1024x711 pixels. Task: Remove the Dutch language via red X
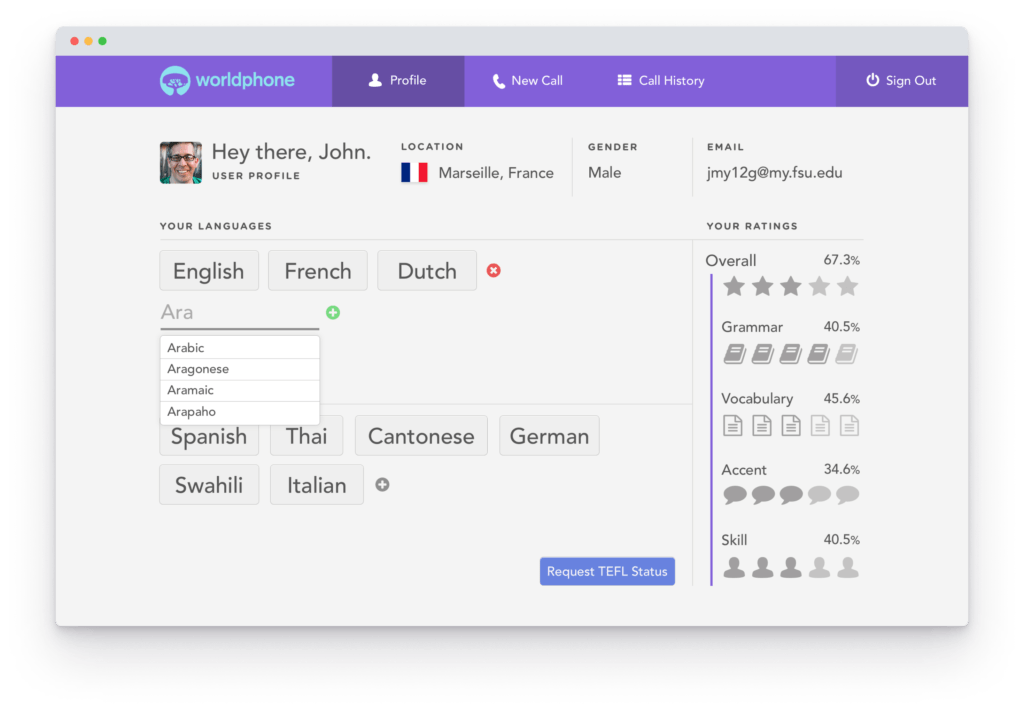click(x=493, y=270)
